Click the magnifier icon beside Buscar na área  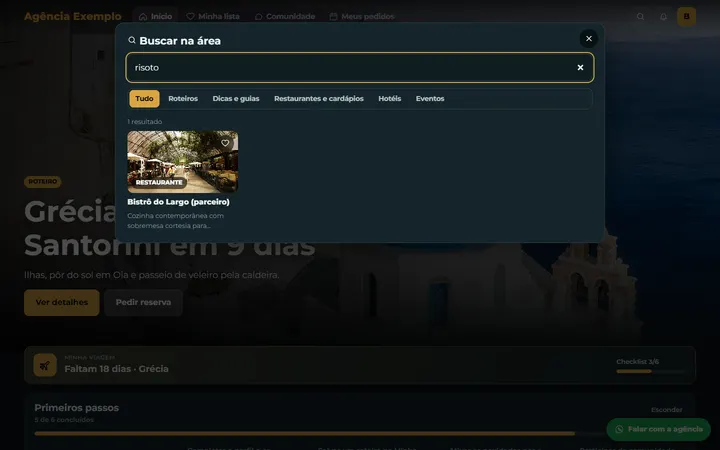coord(132,40)
